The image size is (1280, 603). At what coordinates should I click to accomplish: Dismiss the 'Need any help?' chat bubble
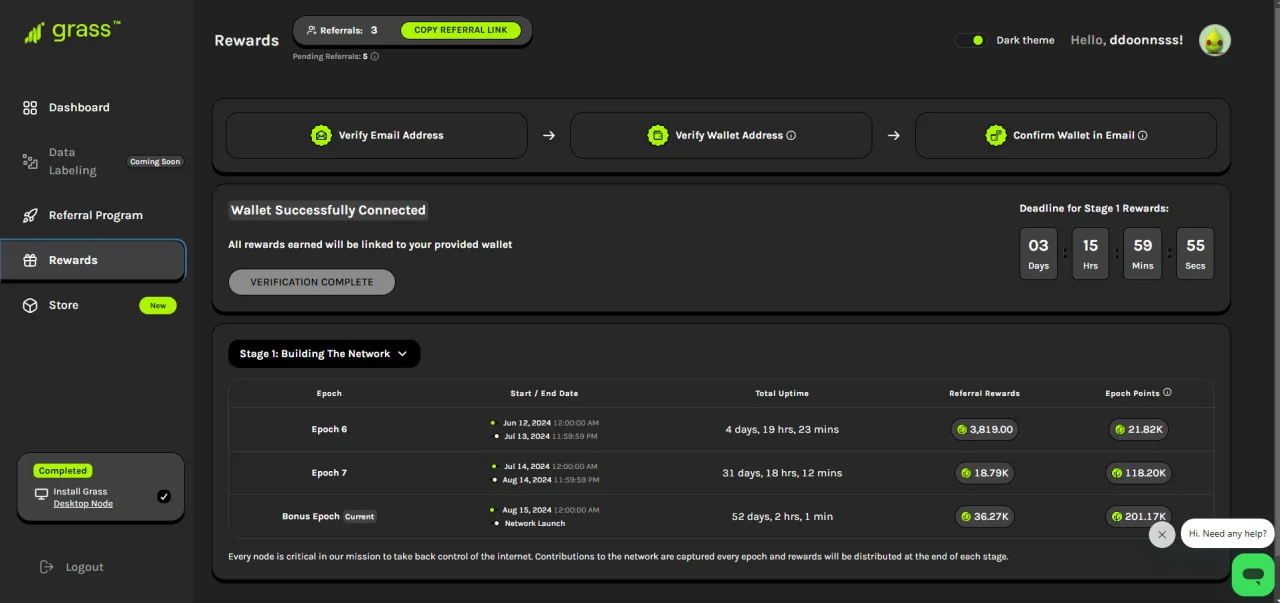(x=1162, y=534)
